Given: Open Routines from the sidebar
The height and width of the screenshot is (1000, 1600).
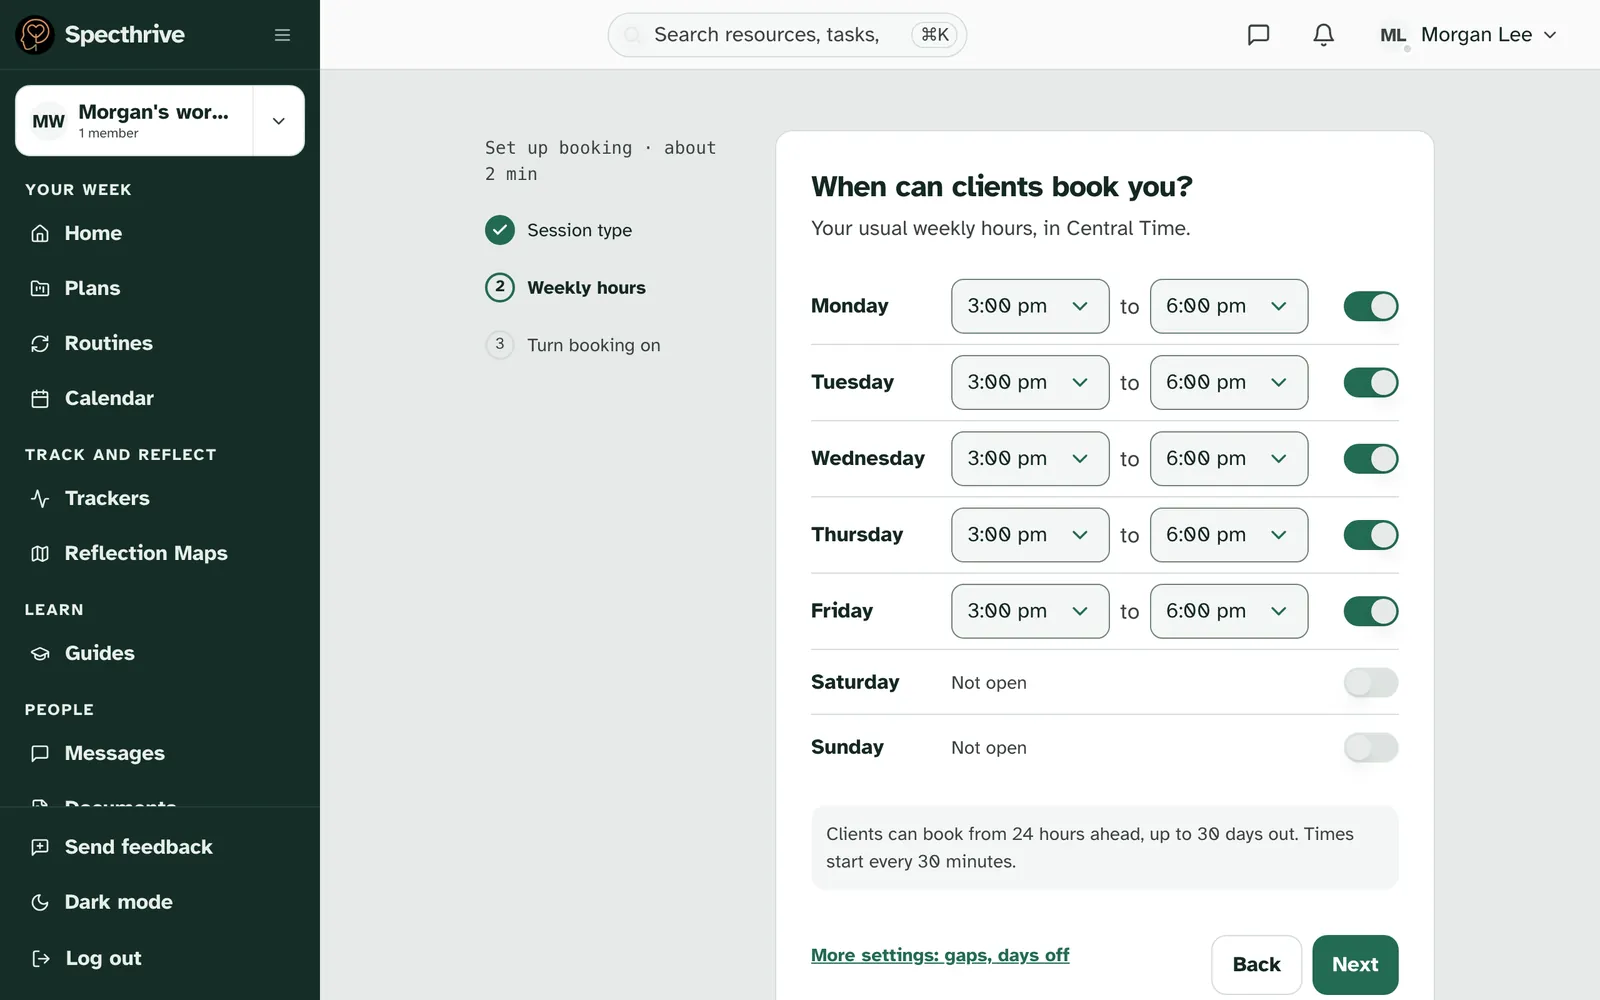Looking at the screenshot, I should [160, 343].
